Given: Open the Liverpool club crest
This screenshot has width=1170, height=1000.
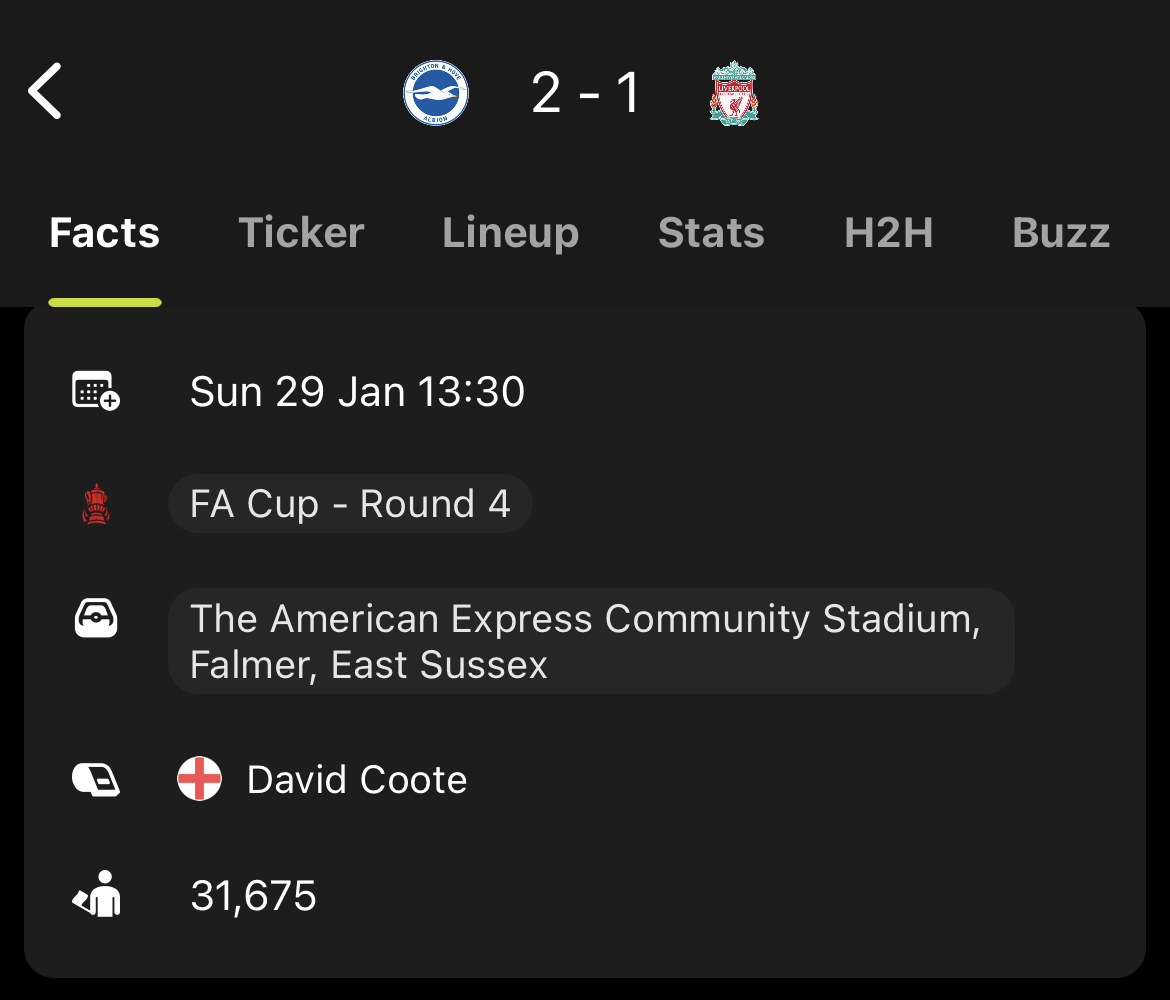Looking at the screenshot, I should pos(734,93).
